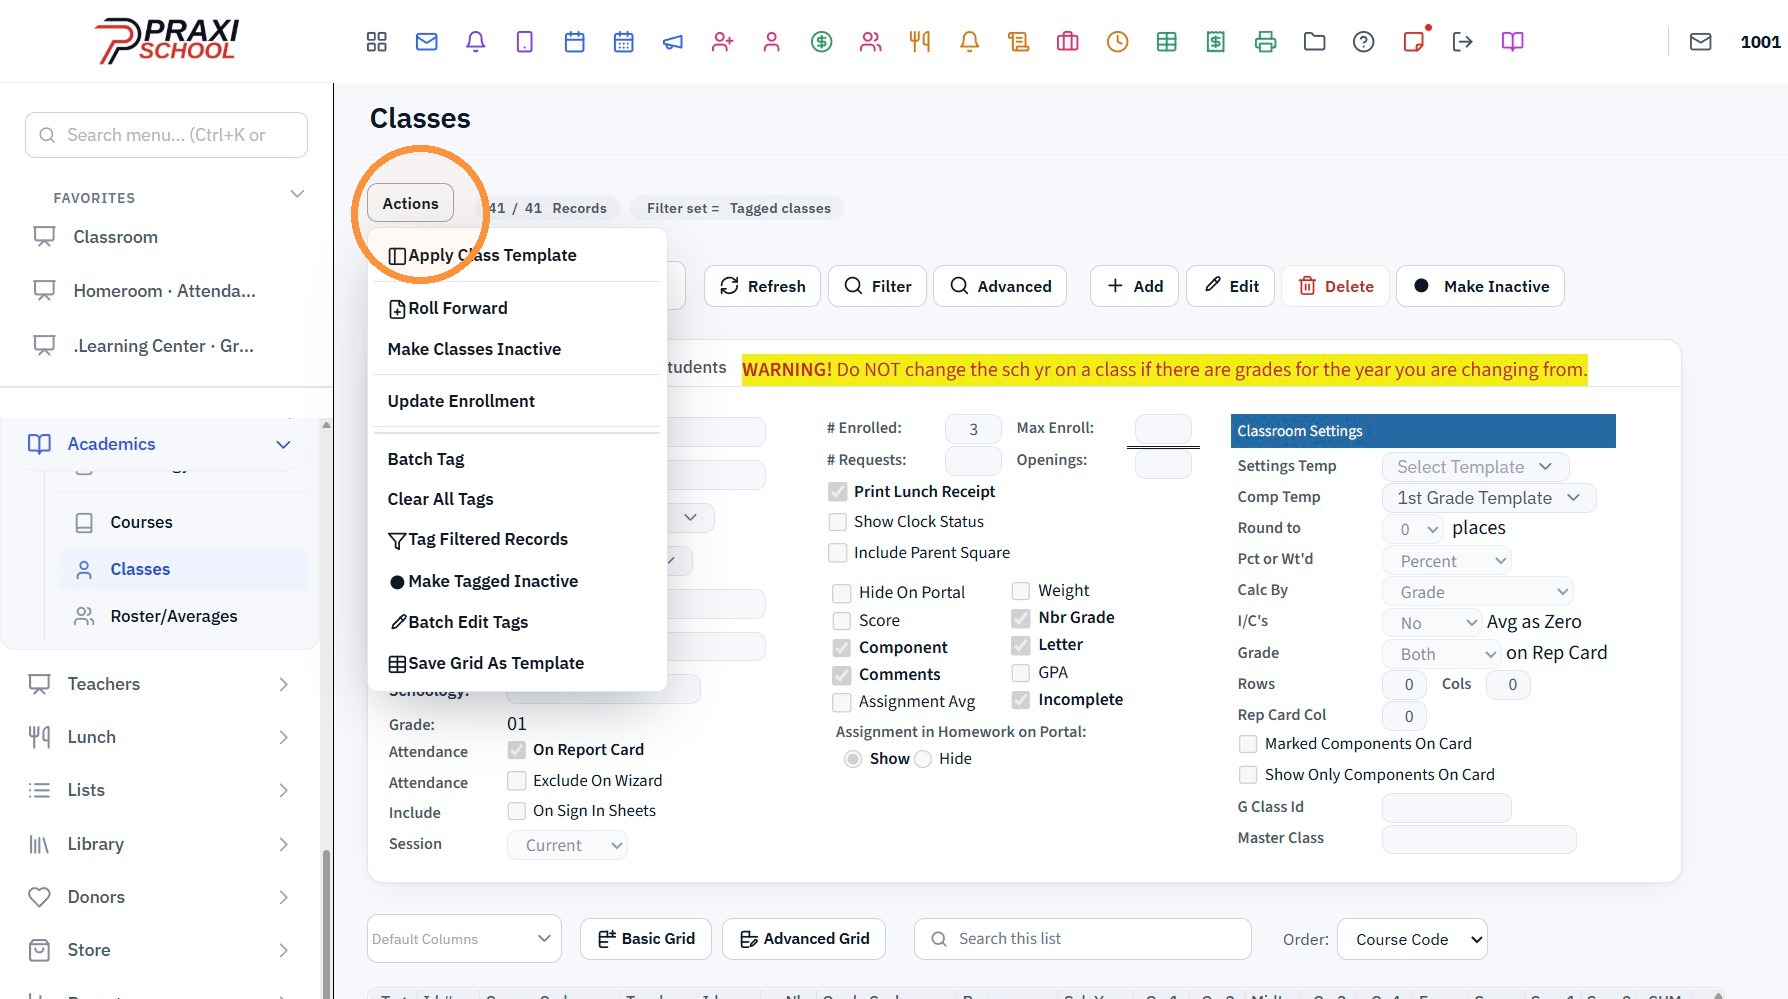Check Marked Components On Card
This screenshot has height=999, width=1788.
point(1248,744)
